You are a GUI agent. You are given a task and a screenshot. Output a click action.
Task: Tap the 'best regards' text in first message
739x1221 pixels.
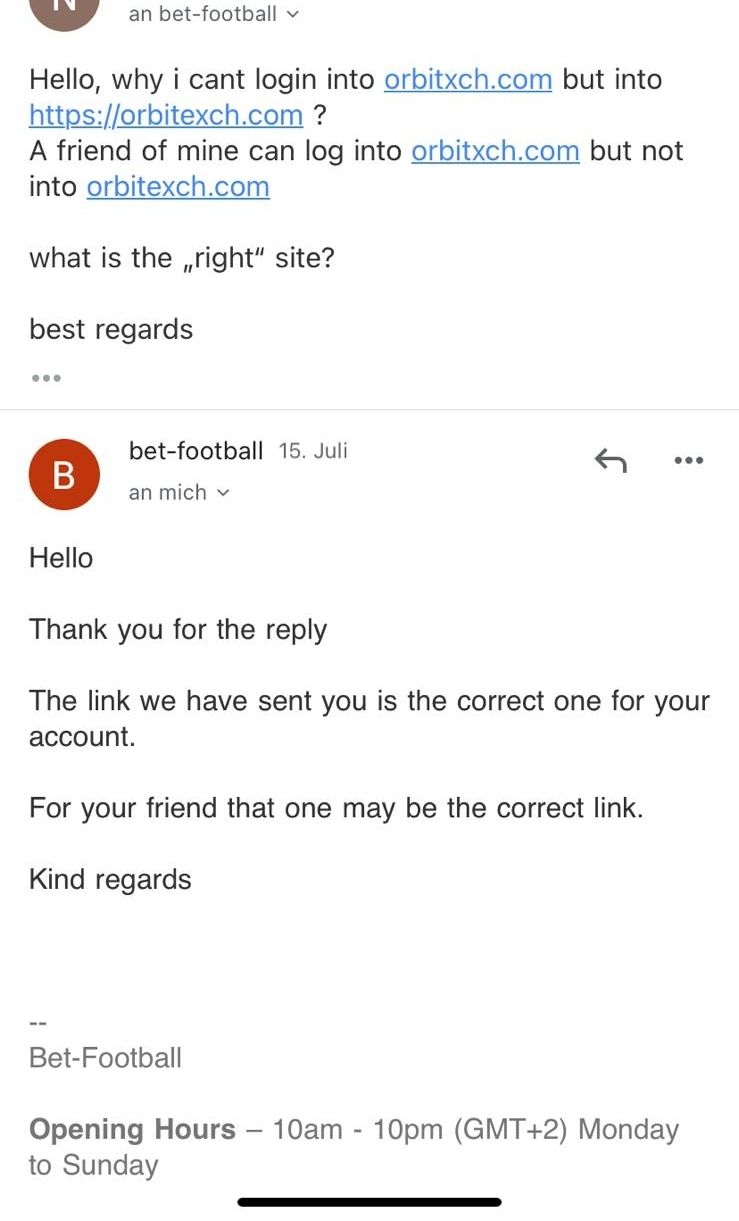pyautogui.click(x=111, y=330)
